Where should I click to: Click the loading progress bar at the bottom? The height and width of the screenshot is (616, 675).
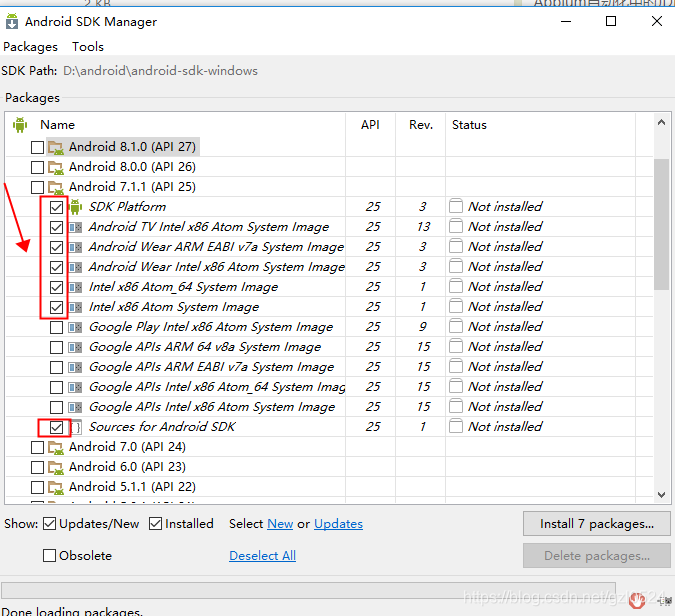pos(308,590)
